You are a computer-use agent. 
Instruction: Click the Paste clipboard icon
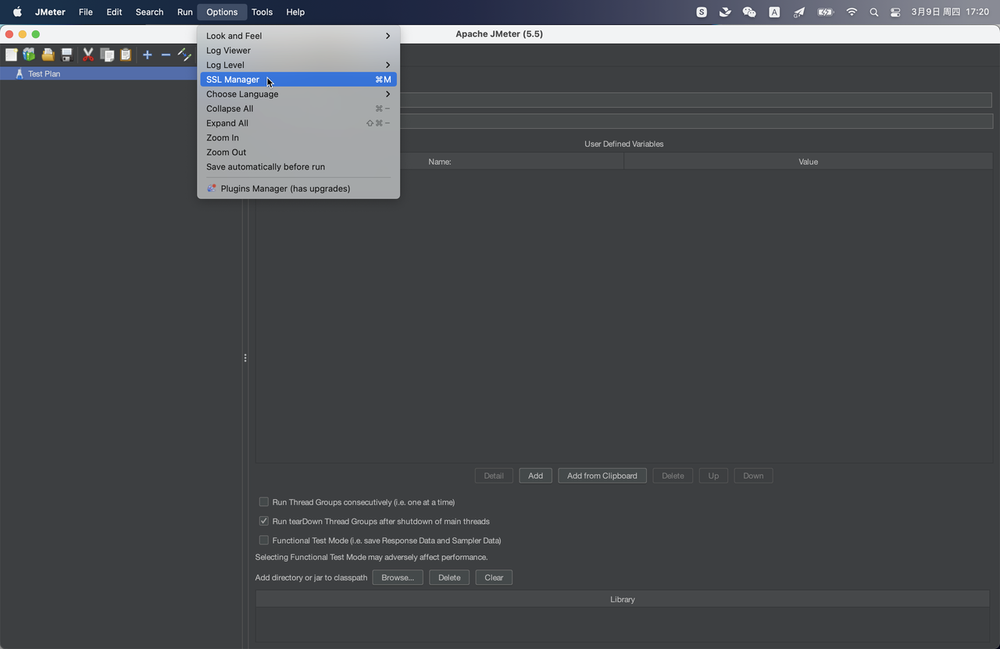coord(125,55)
